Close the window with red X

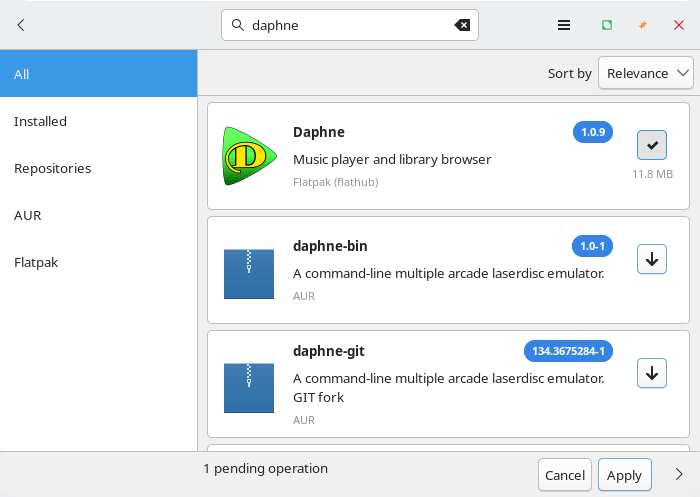pos(679,25)
